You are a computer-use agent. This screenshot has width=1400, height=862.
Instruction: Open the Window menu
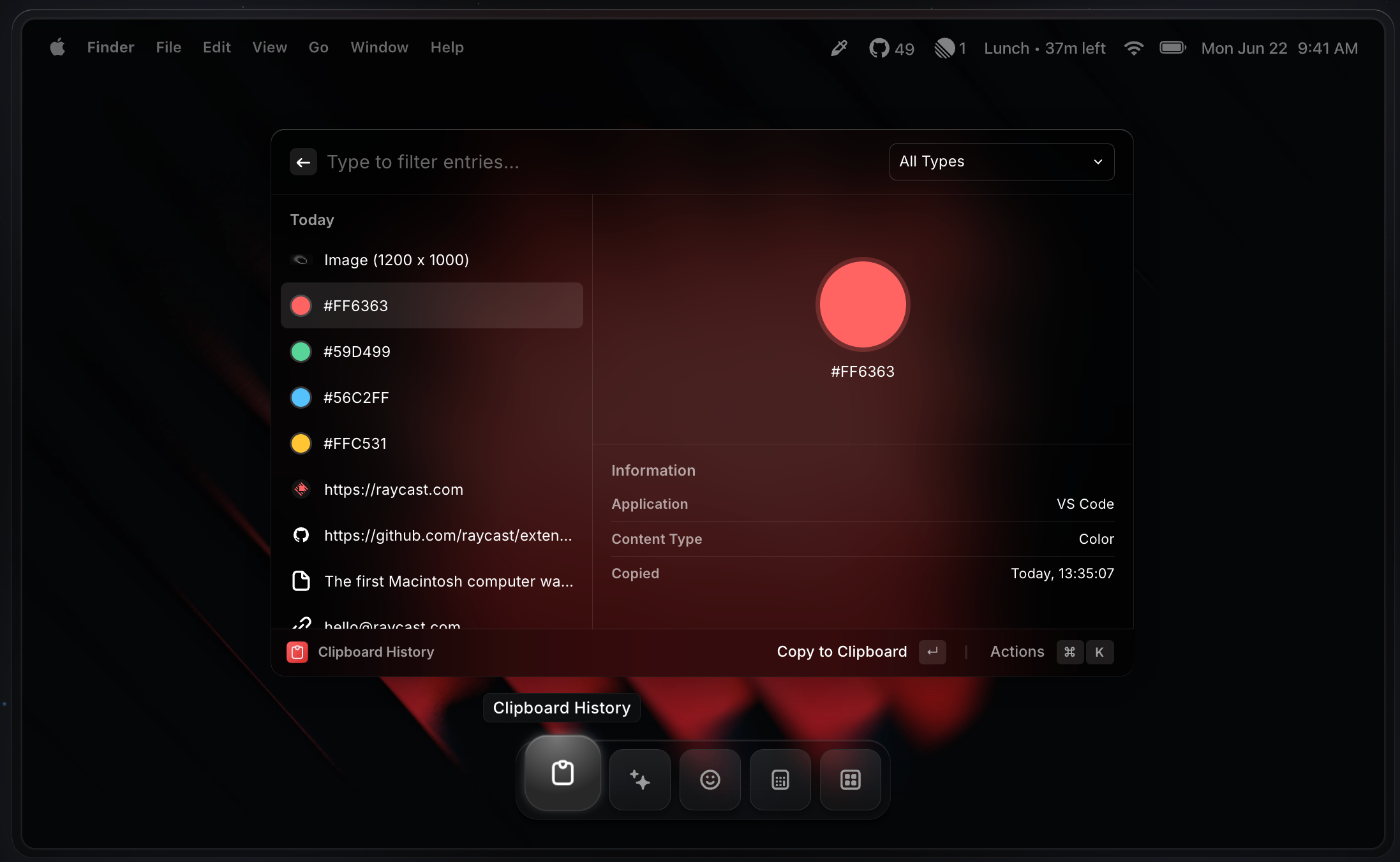click(x=380, y=47)
